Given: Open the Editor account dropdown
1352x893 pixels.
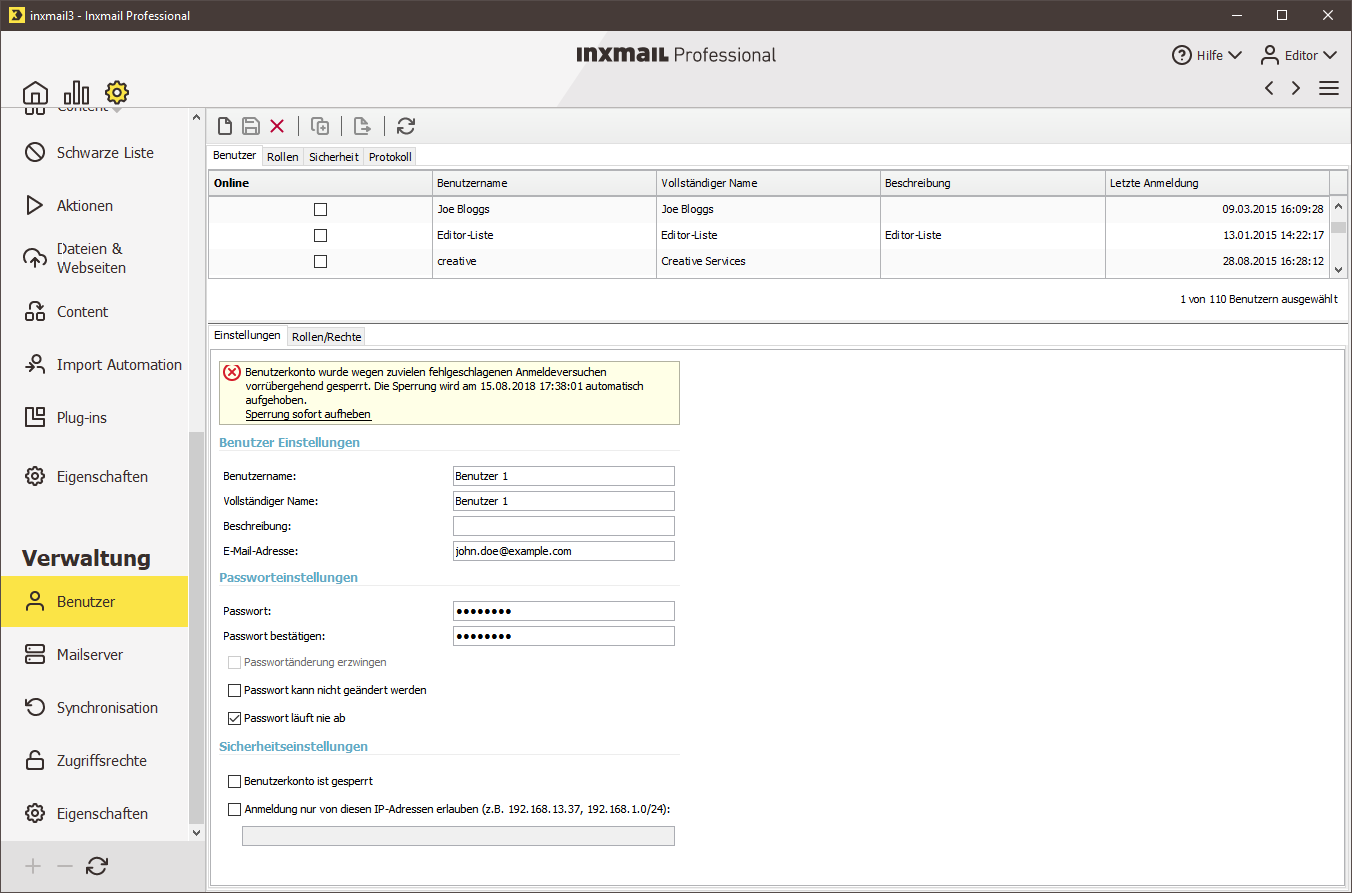Looking at the screenshot, I should click(x=1298, y=55).
